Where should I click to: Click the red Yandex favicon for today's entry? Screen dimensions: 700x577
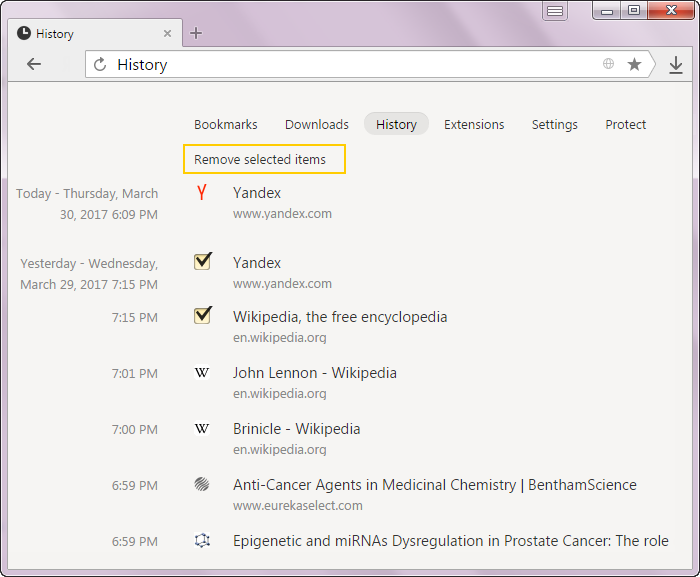pyautogui.click(x=202, y=192)
